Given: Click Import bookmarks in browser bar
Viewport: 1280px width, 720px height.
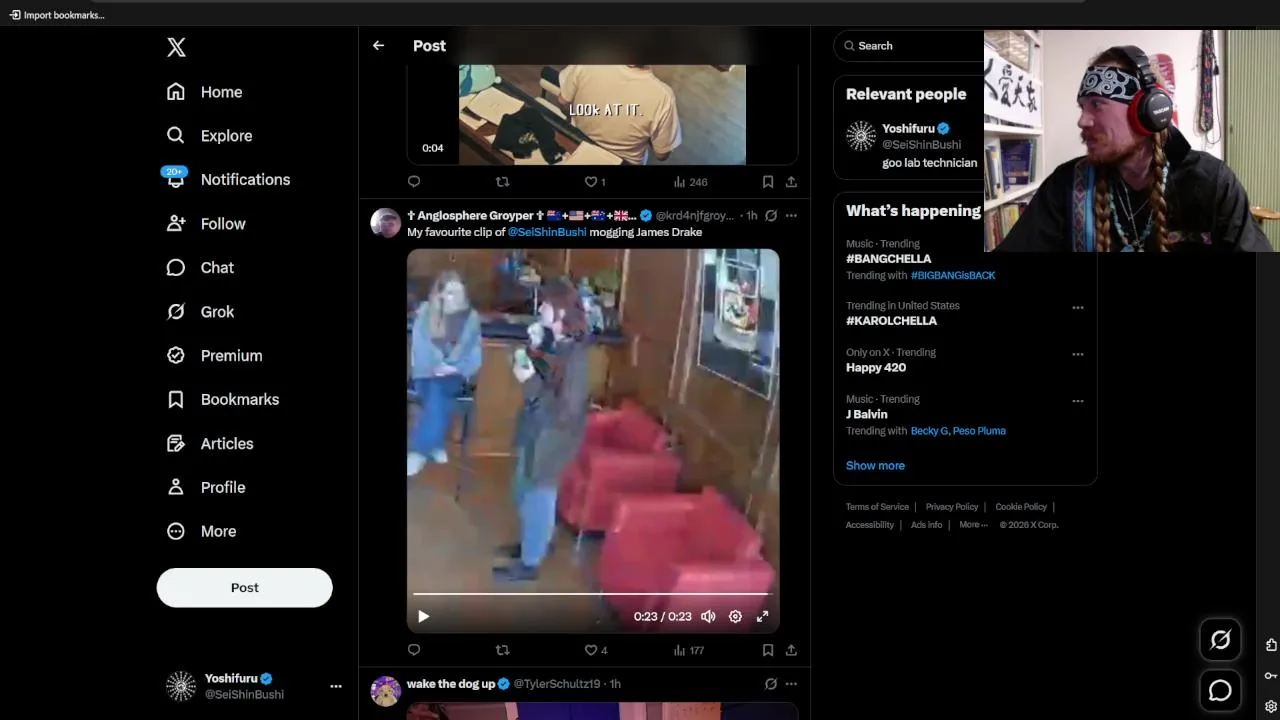Looking at the screenshot, I should pyautogui.click(x=56, y=15).
